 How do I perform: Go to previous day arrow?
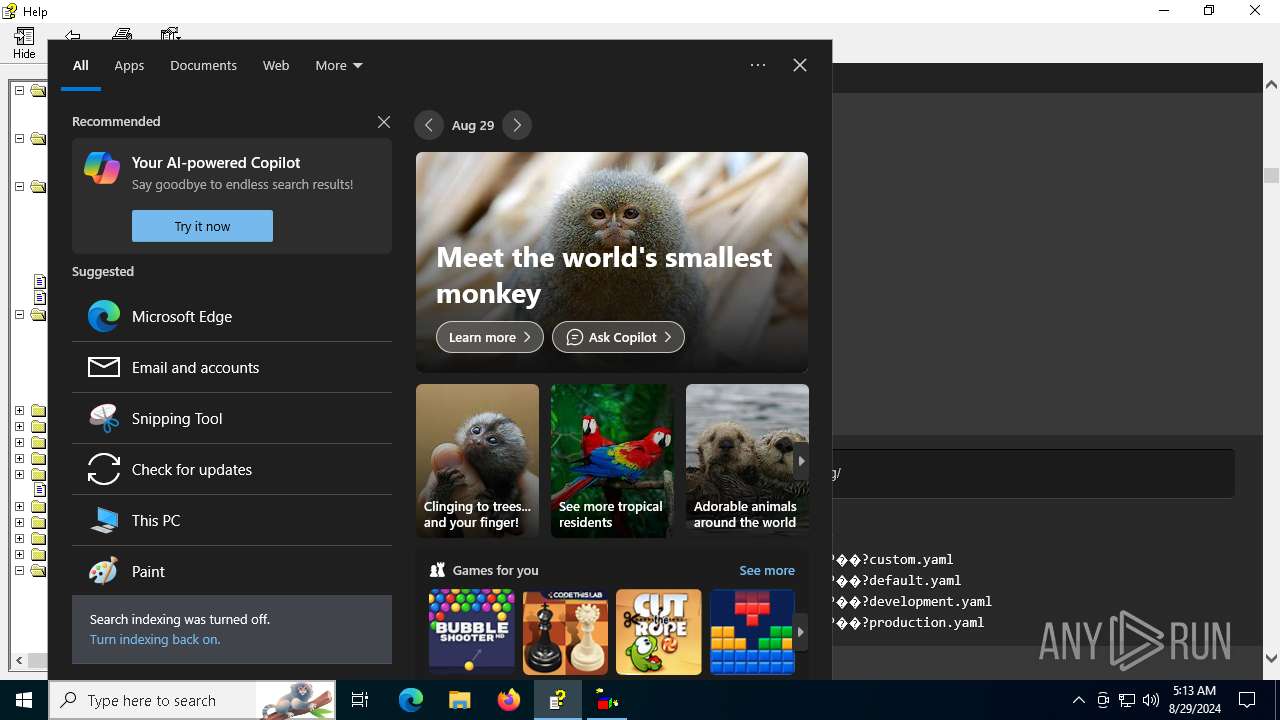pyautogui.click(x=429, y=125)
